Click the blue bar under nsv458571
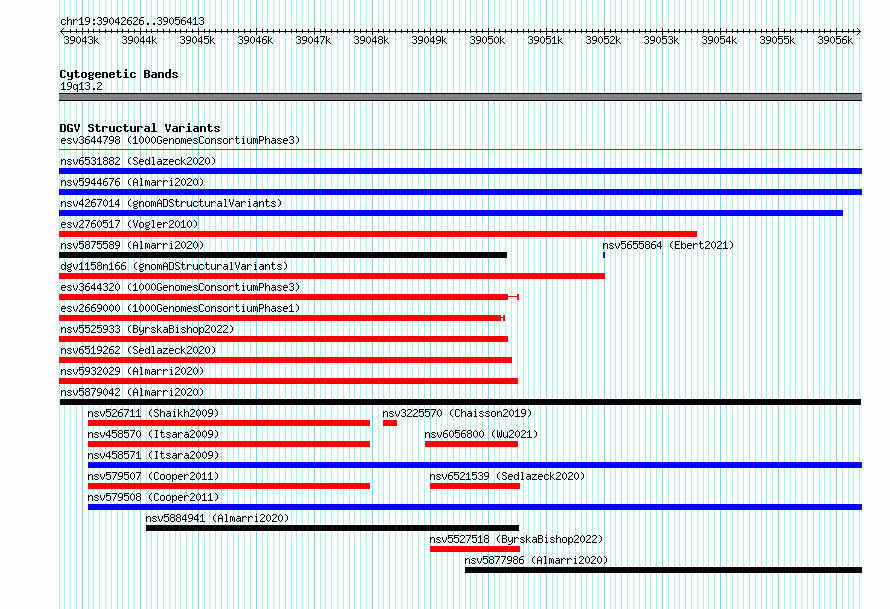890x609 pixels. pos(475,465)
